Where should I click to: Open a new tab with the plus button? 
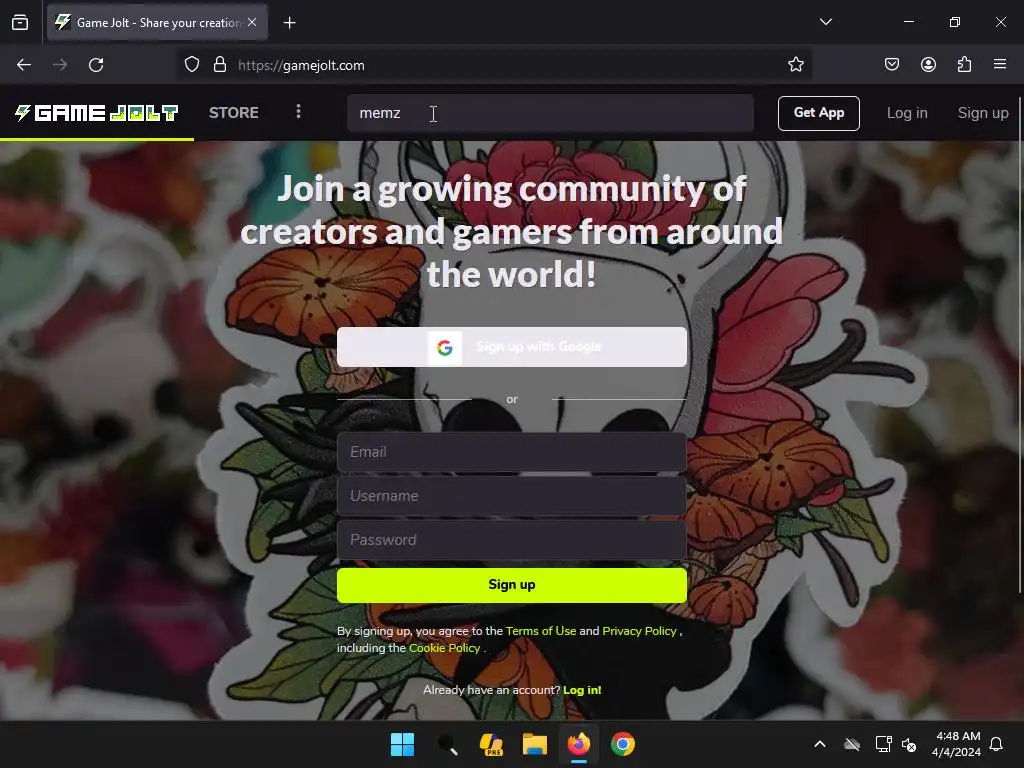point(290,23)
